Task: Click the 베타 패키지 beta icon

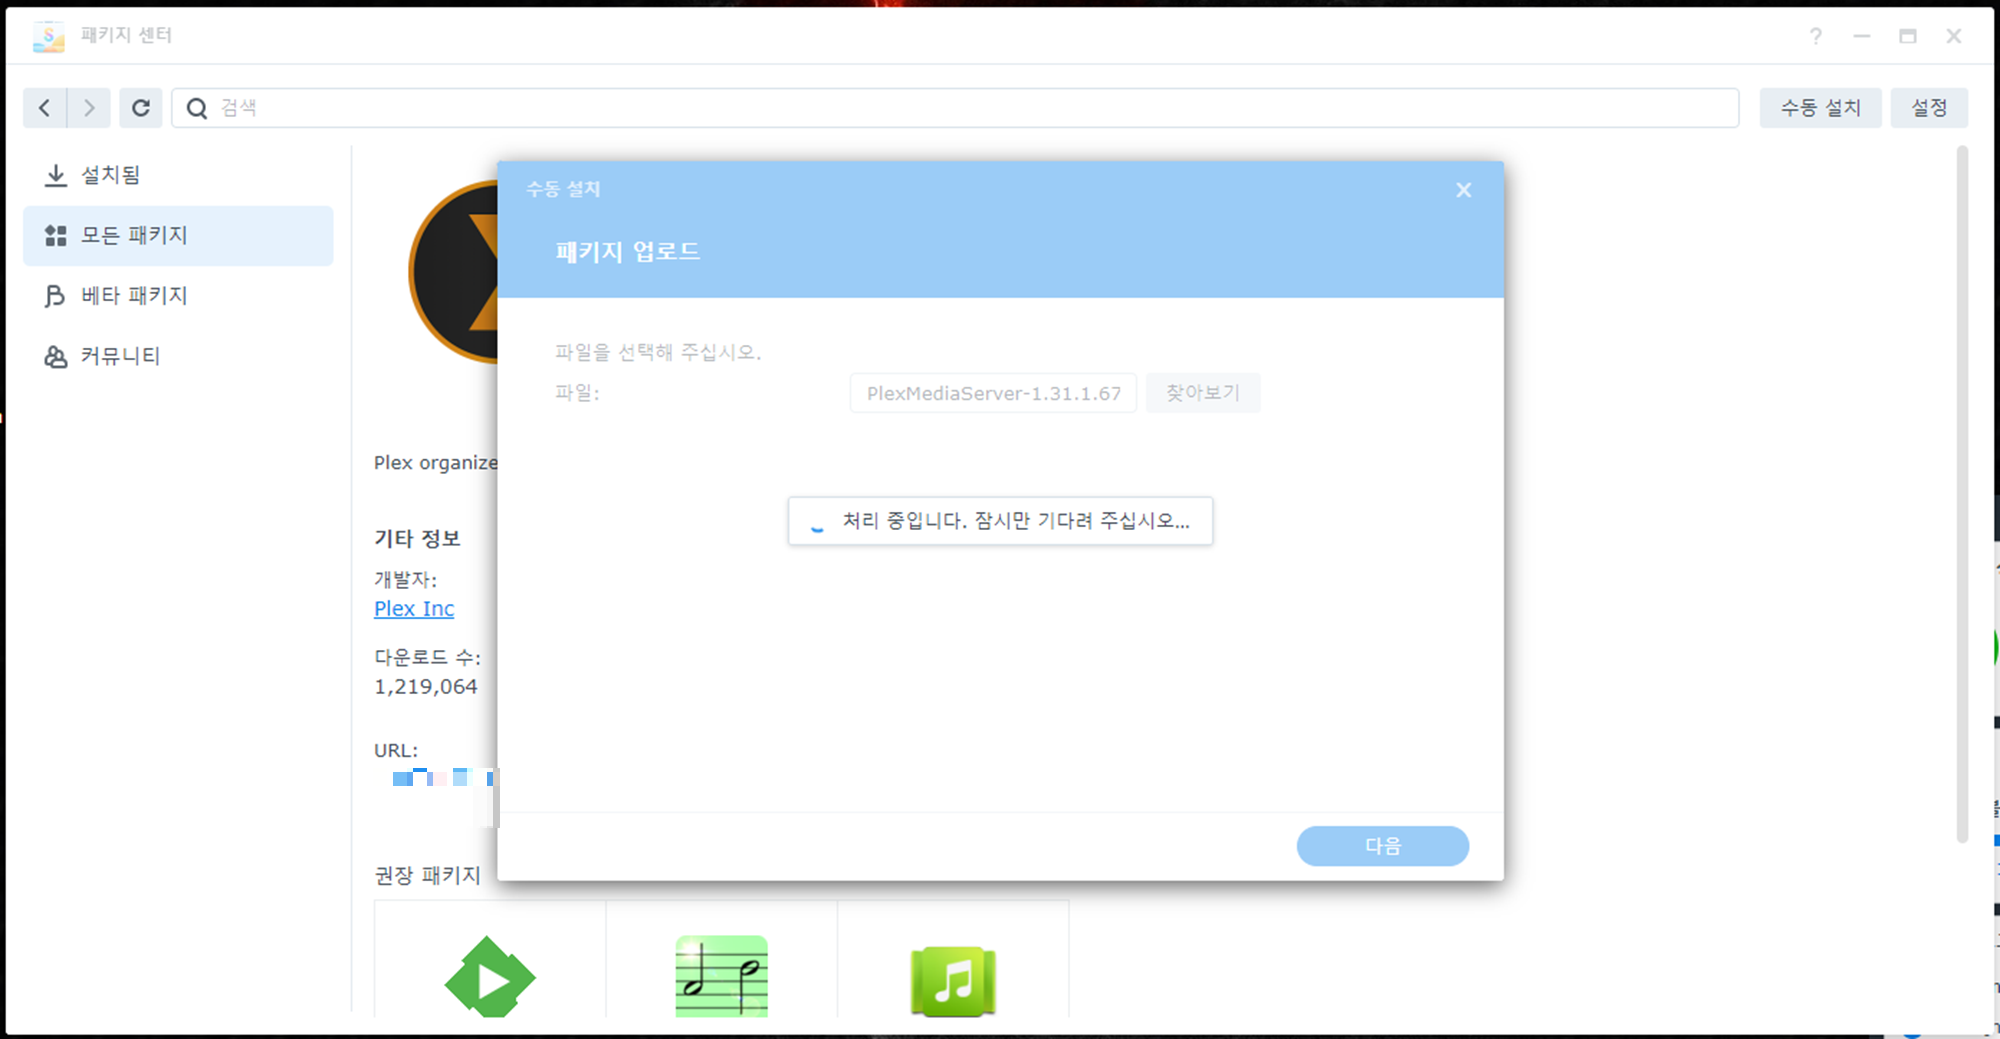Action: pyautogui.click(x=55, y=296)
